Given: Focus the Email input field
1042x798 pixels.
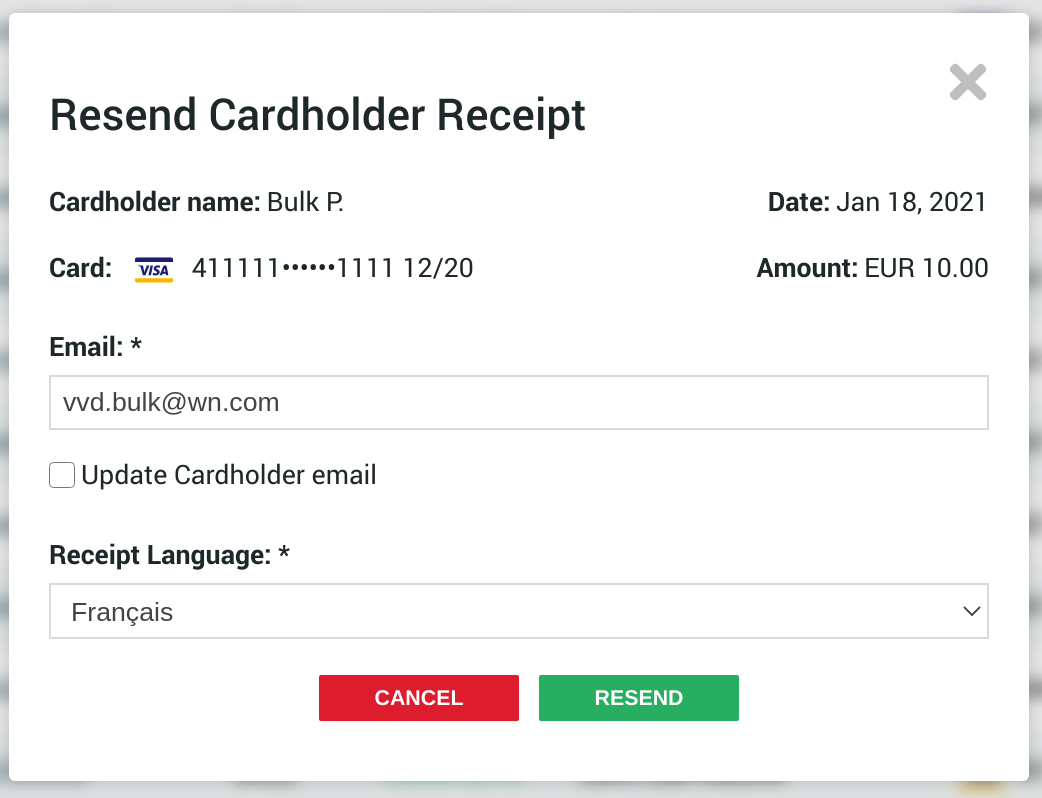Looking at the screenshot, I should coord(518,403).
